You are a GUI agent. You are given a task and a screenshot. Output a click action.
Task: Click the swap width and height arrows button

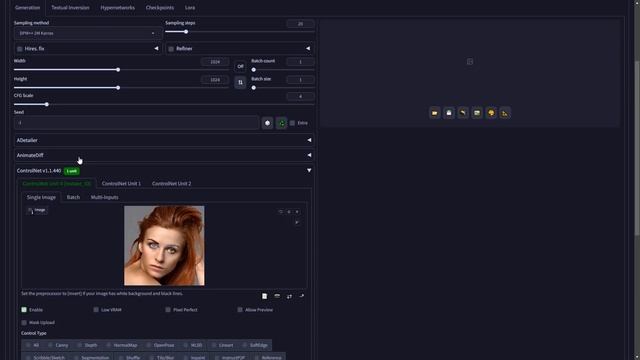point(240,82)
